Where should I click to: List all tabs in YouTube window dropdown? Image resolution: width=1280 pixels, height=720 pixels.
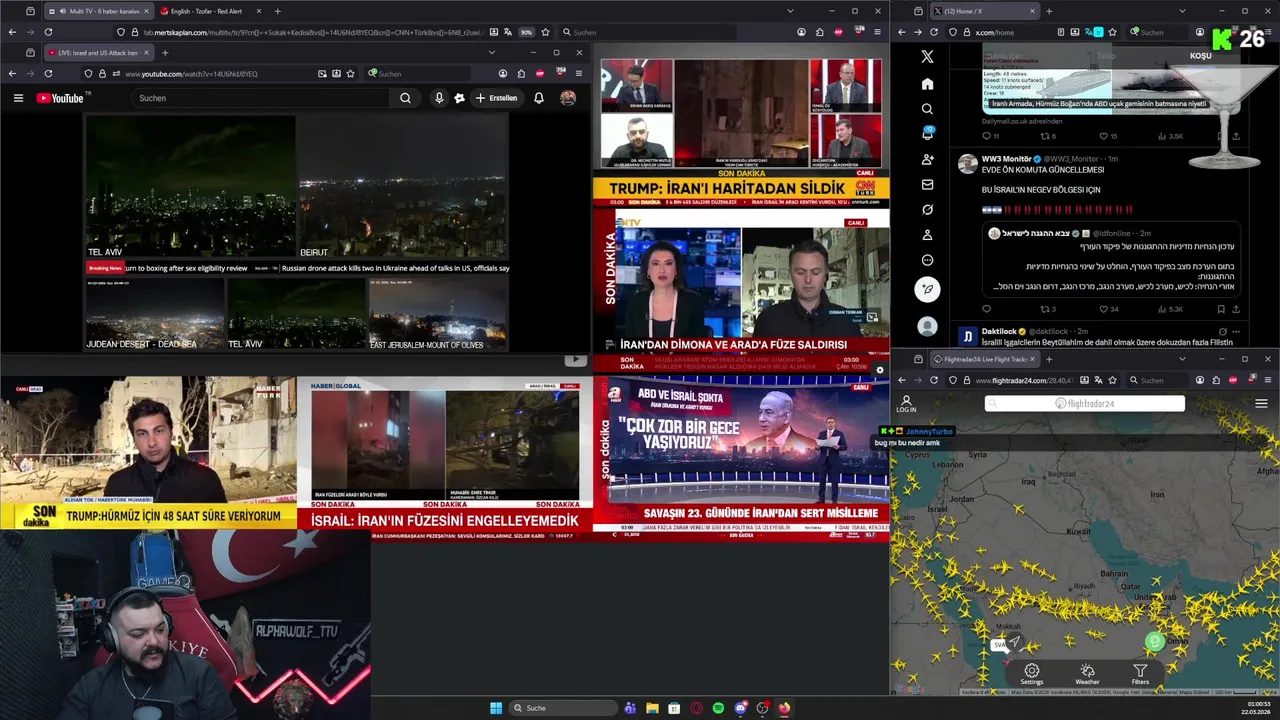click(x=491, y=52)
